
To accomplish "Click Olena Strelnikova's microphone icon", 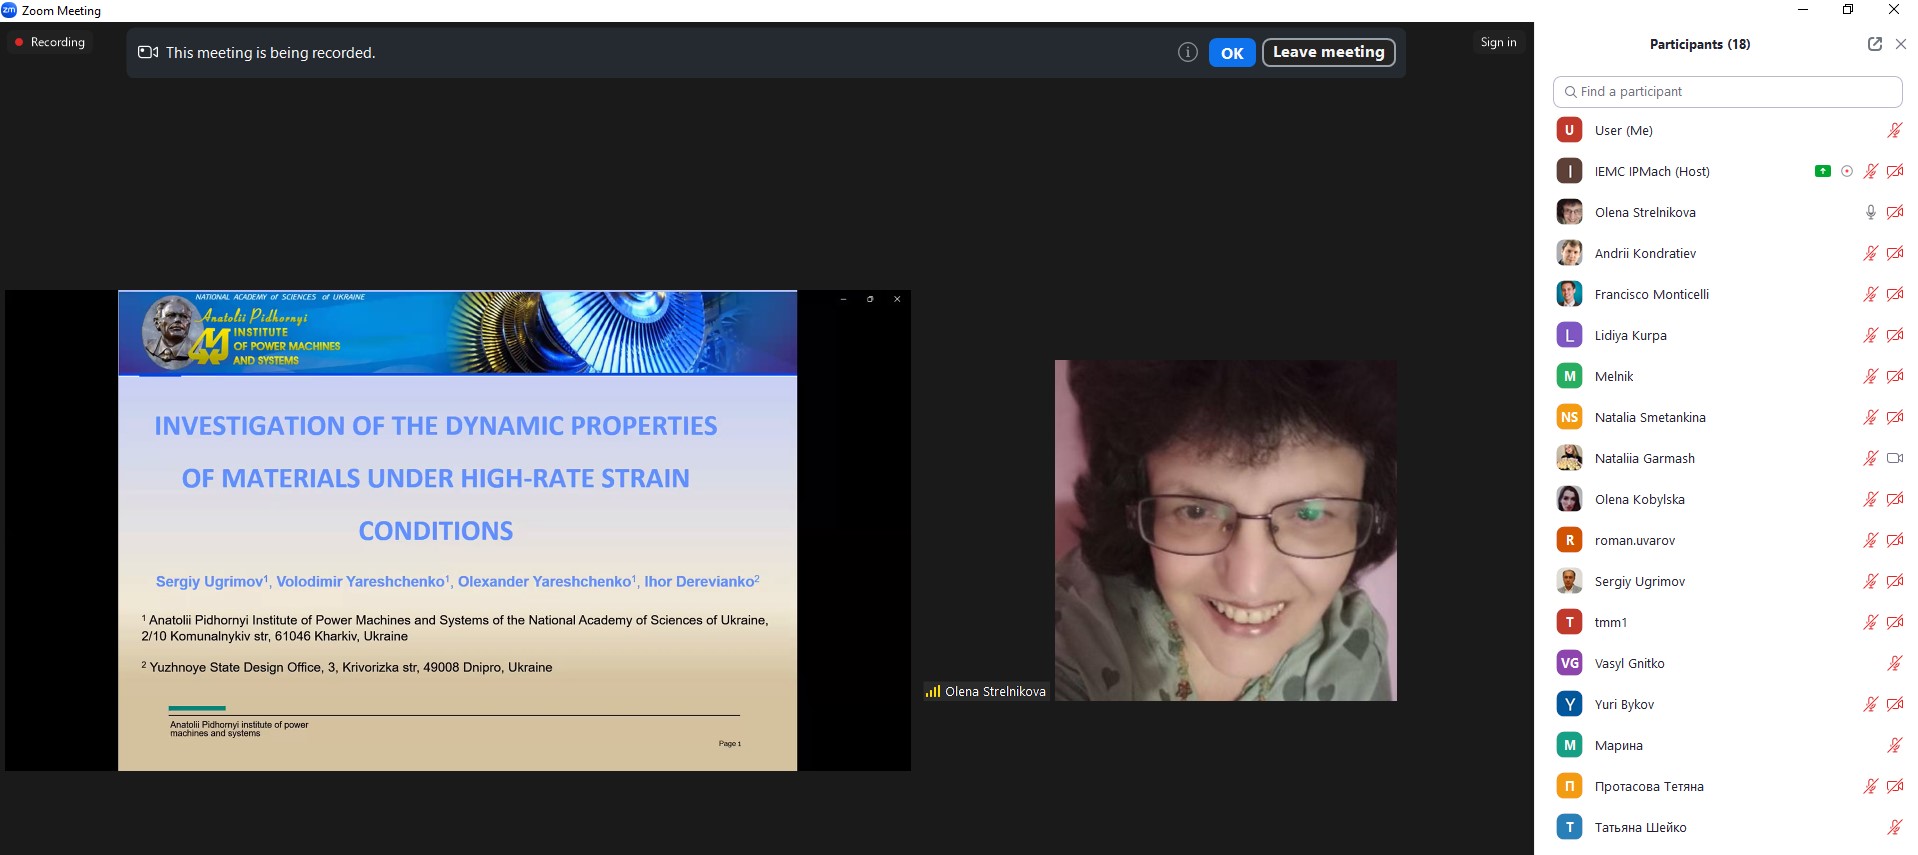I will [1870, 212].
